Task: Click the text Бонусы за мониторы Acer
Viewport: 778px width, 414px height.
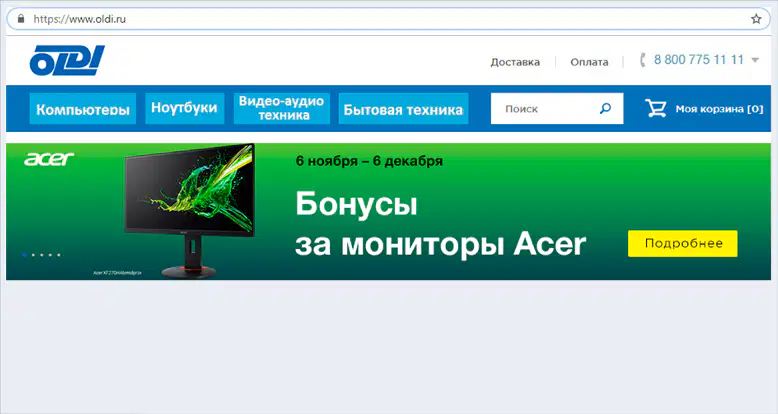Action: click(x=440, y=224)
